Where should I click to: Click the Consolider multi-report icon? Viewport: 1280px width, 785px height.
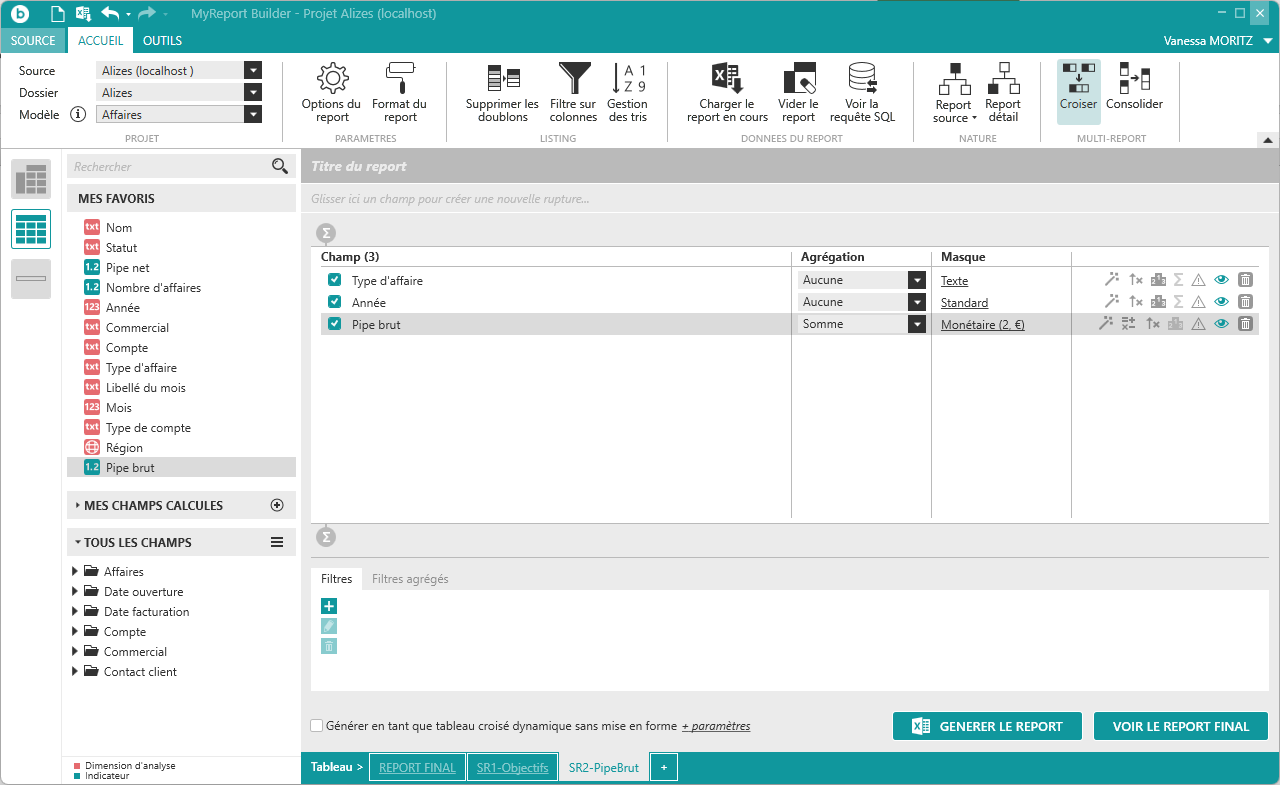[x=1134, y=80]
